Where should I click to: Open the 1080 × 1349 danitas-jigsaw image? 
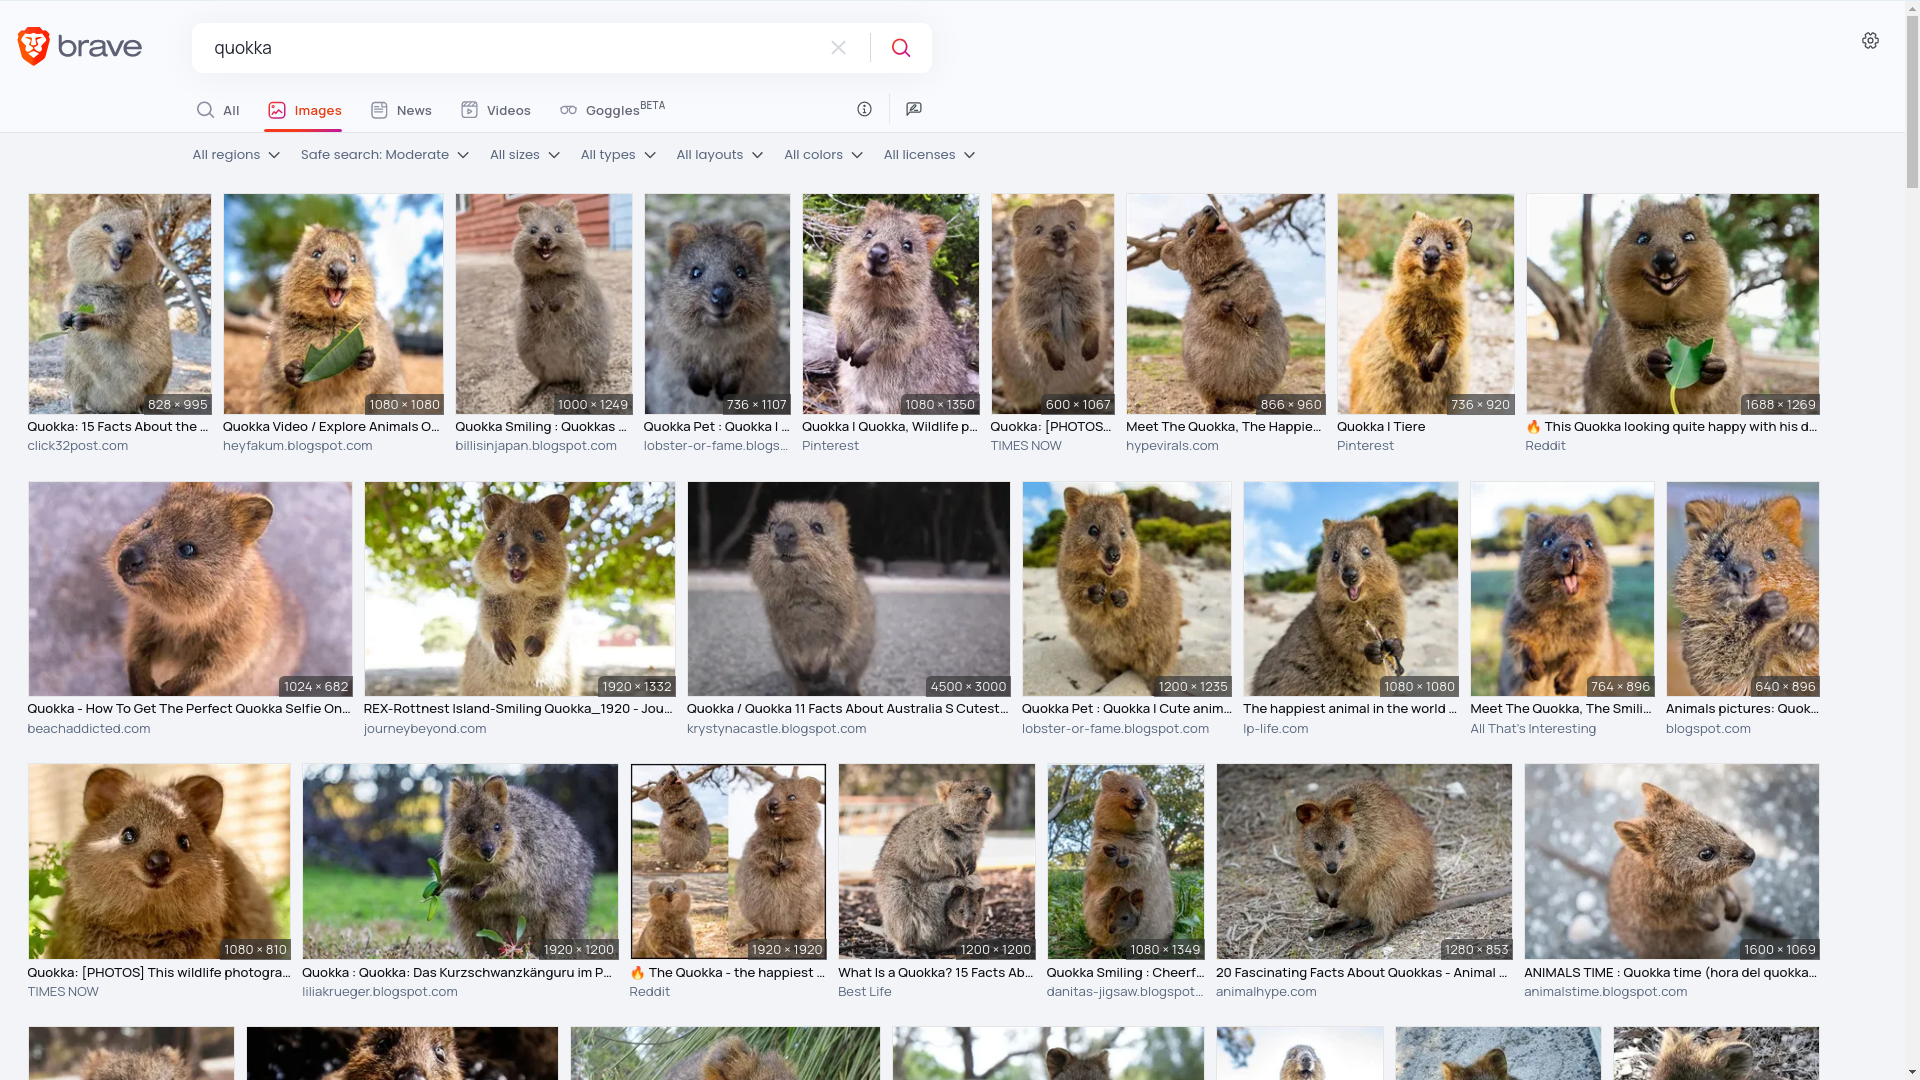click(1125, 862)
